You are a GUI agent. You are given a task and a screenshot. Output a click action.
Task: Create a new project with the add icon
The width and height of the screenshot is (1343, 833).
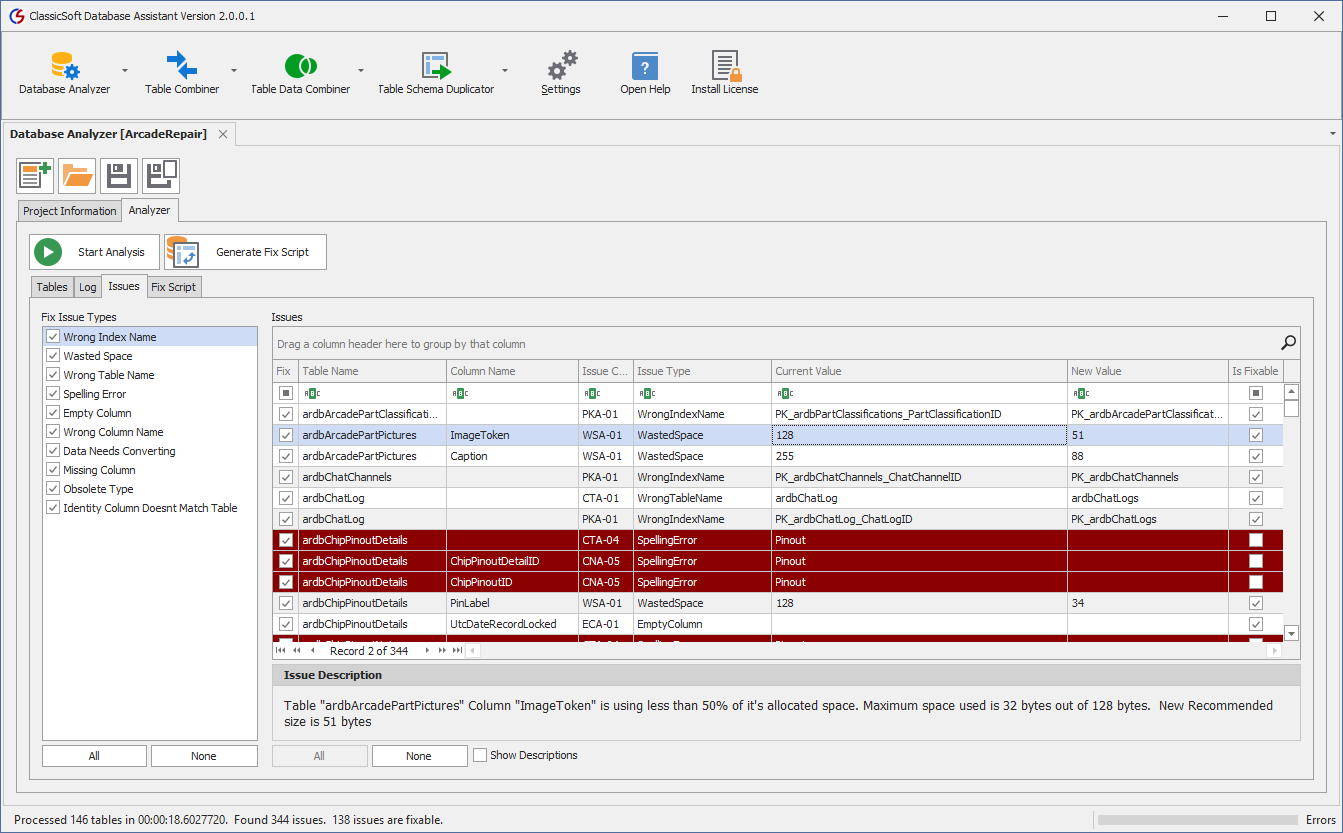35,175
